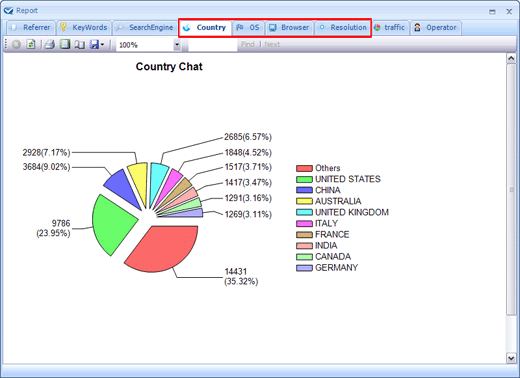This screenshot has height=378, width=520.
Task: Click the stop rendering icon
Action: pyautogui.click(x=16, y=44)
